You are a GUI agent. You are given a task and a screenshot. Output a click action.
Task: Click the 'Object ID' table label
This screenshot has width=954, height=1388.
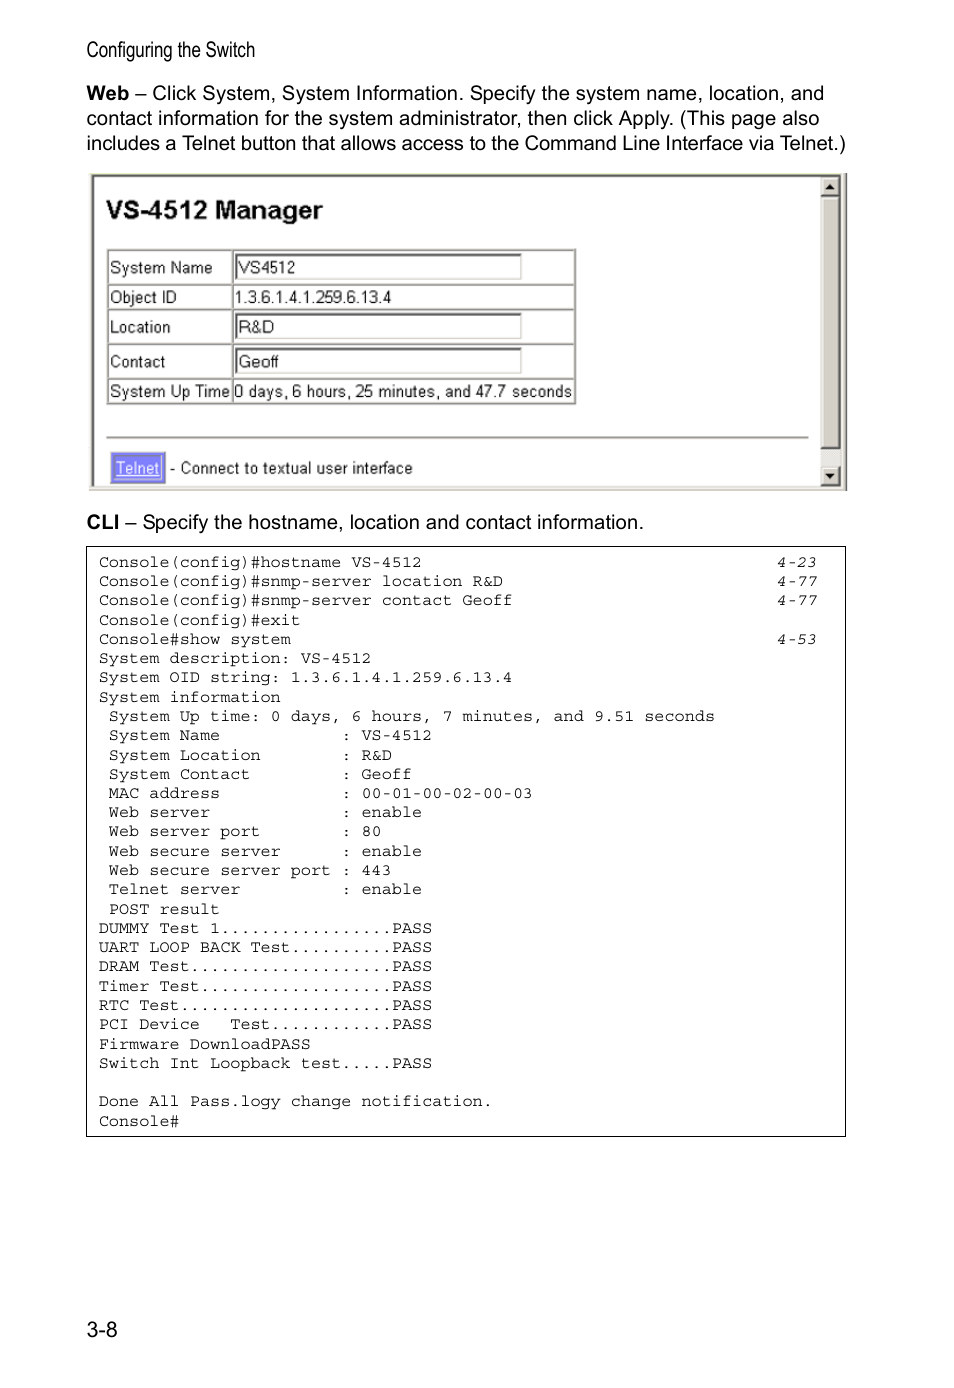coord(143,297)
